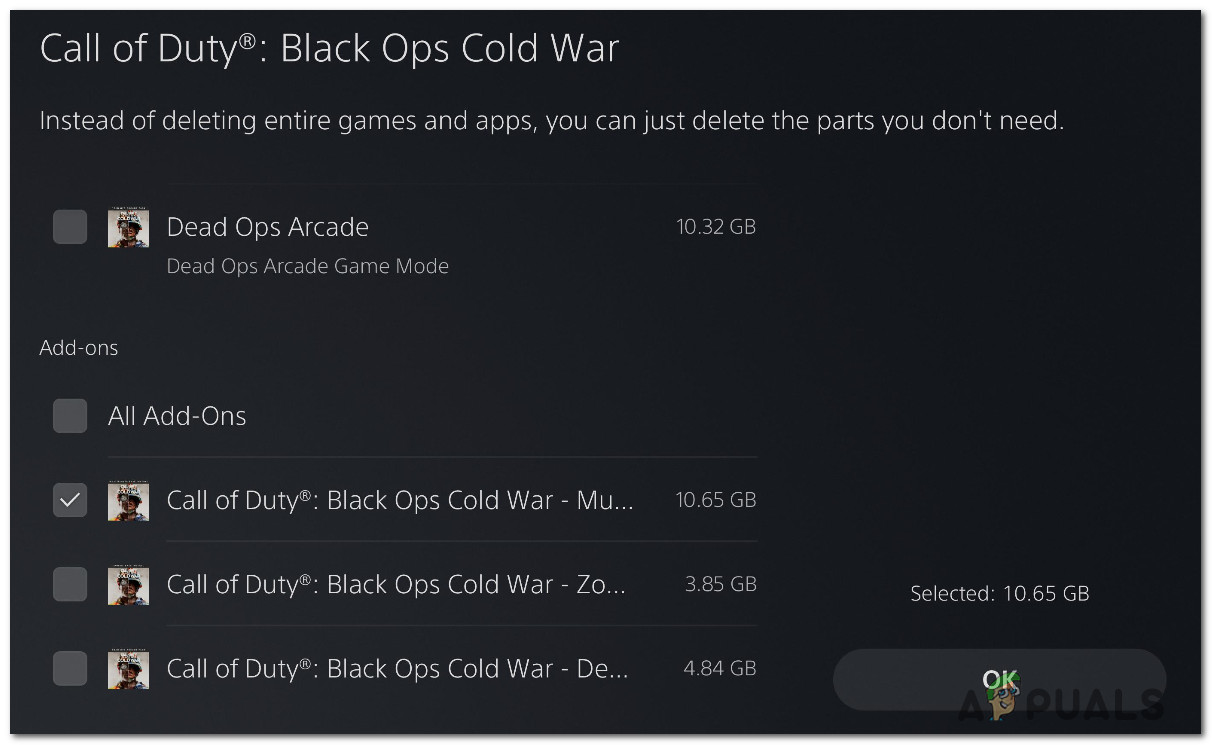1212x745 pixels.
Task: Click the Black Ops Cold War - Mu... entry name
Action: [400, 500]
